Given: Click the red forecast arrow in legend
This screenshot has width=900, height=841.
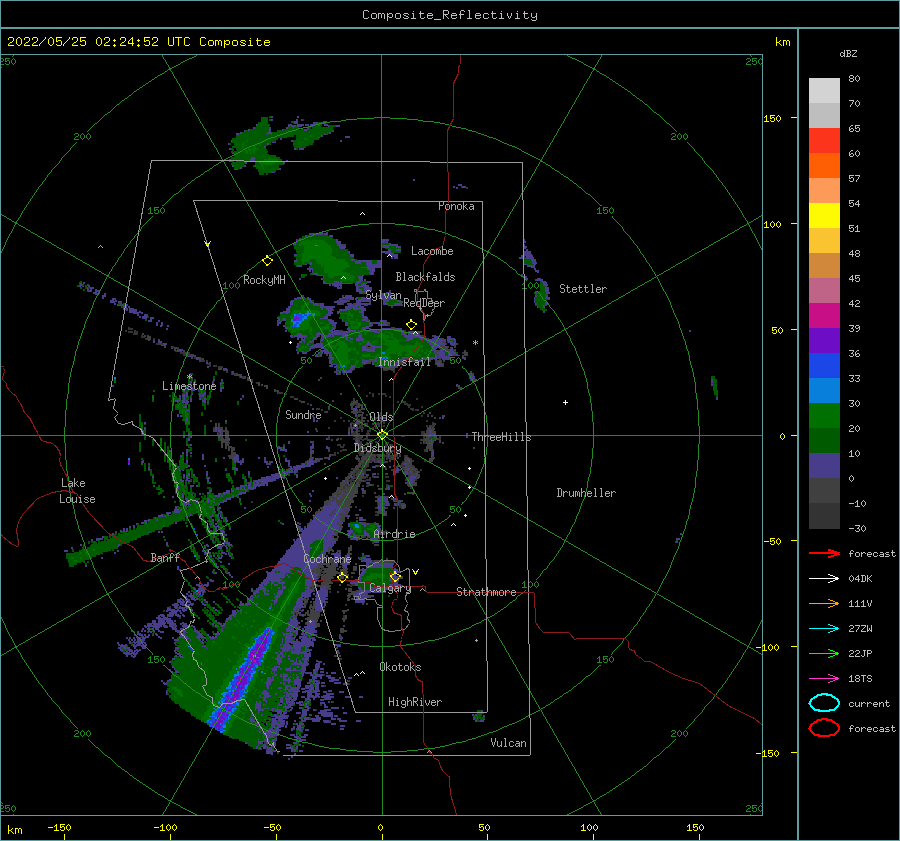Looking at the screenshot, I should coord(824,553).
